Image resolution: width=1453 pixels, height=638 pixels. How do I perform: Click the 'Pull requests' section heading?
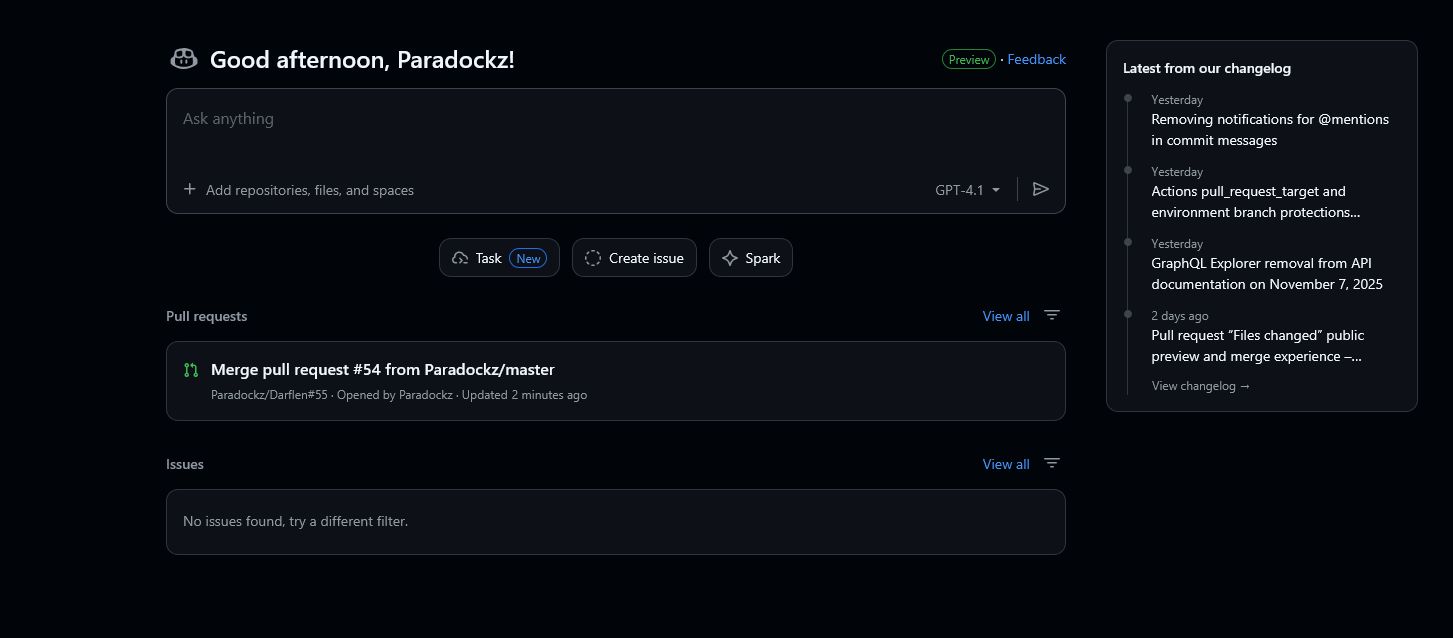206,316
